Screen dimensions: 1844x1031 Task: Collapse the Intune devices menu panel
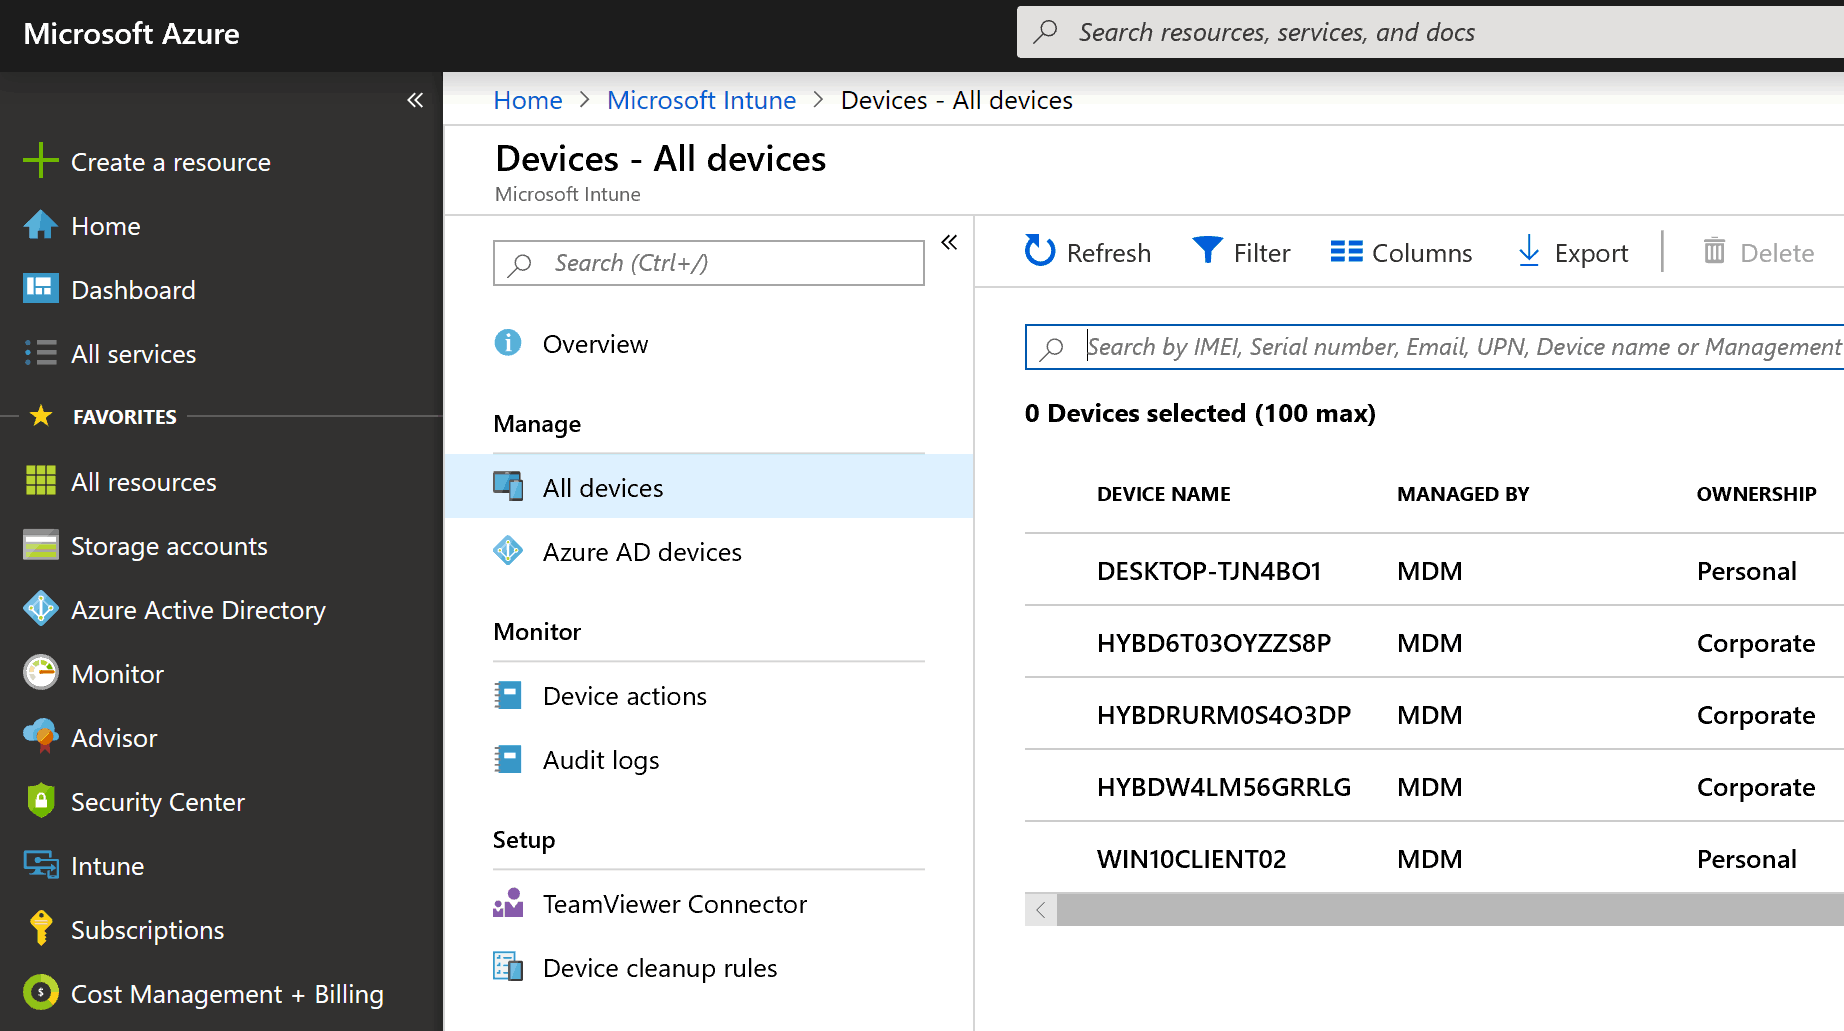coord(949,242)
